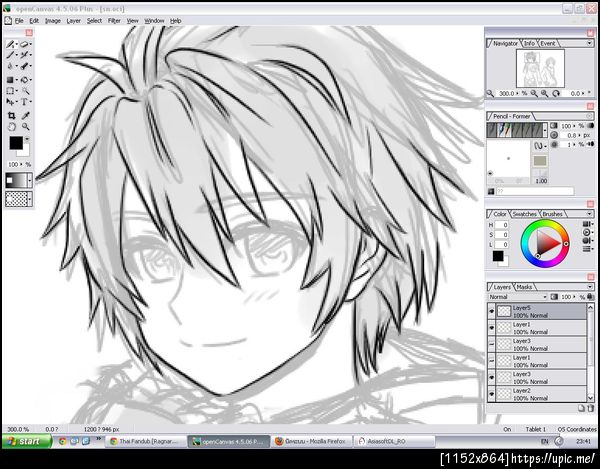This screenshot has width=600, height=469.
Task: Hide Layer5 using its eye icon
Action: coord(492,311)
